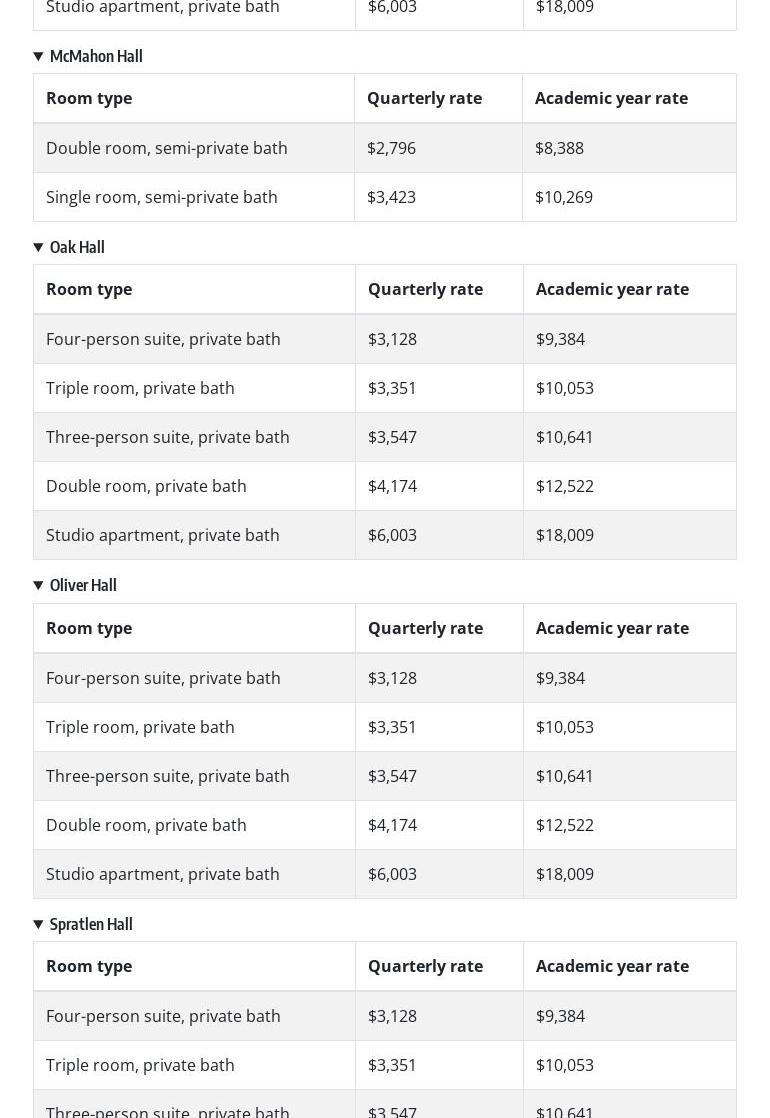Click Oliver Hall's Room type header
The image size is (770, 1118).
pyautogui.click(x=89, y=628)
